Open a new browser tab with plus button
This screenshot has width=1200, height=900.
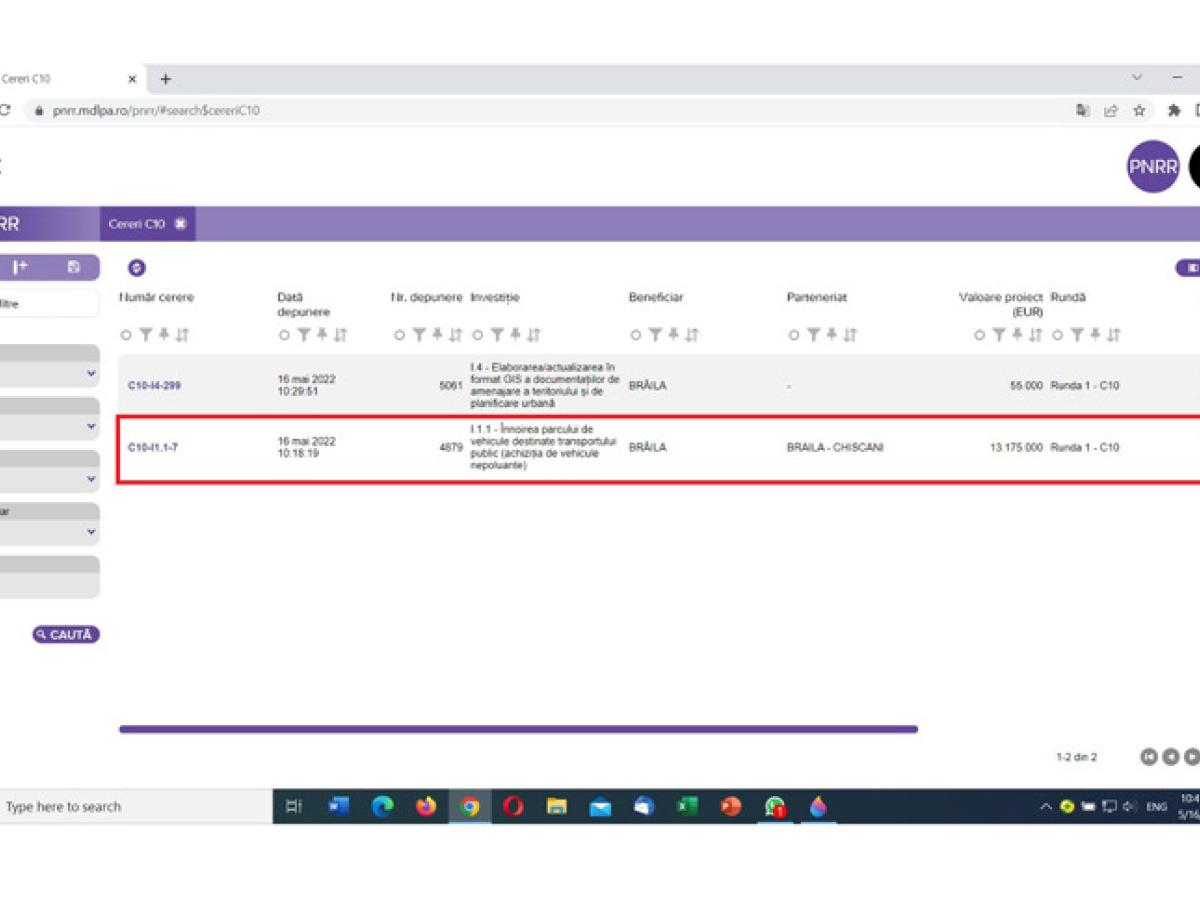(166, 79)
